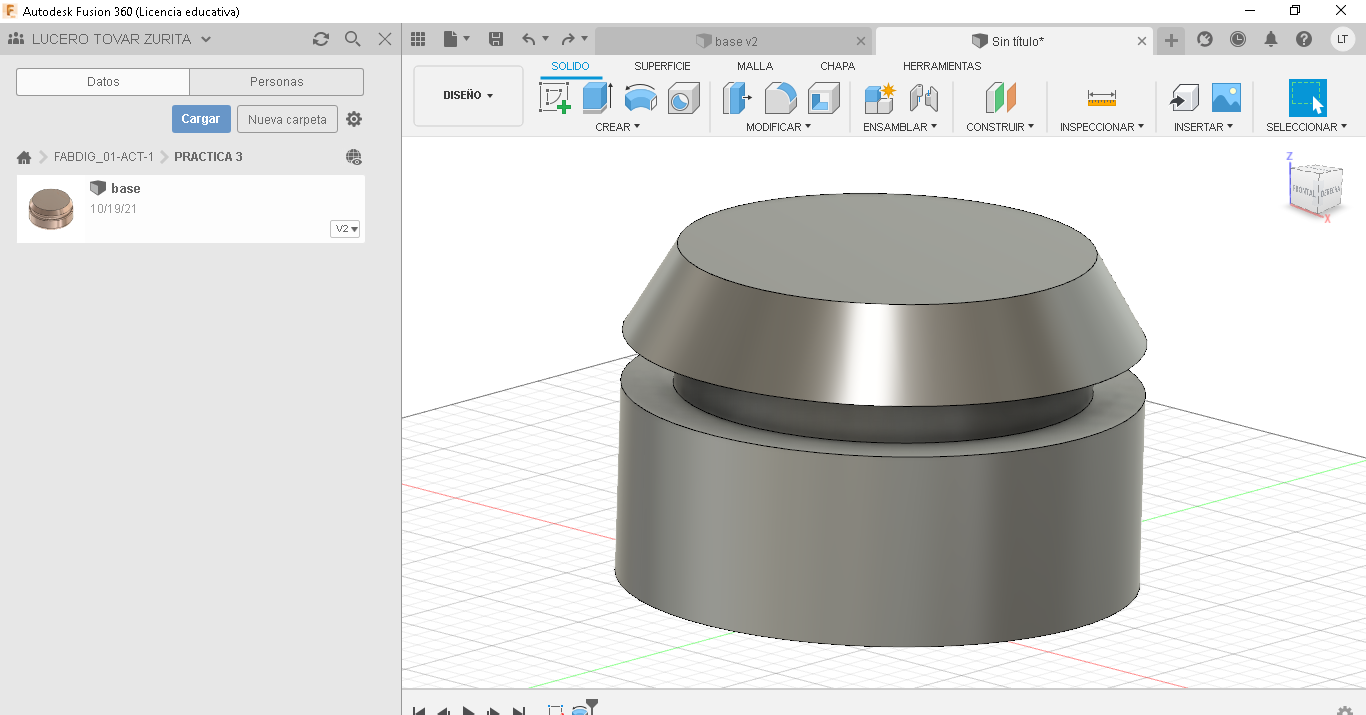1366x715 pixels.
Task: Open data panel settings gear
Action: click(x=354, y=119)
